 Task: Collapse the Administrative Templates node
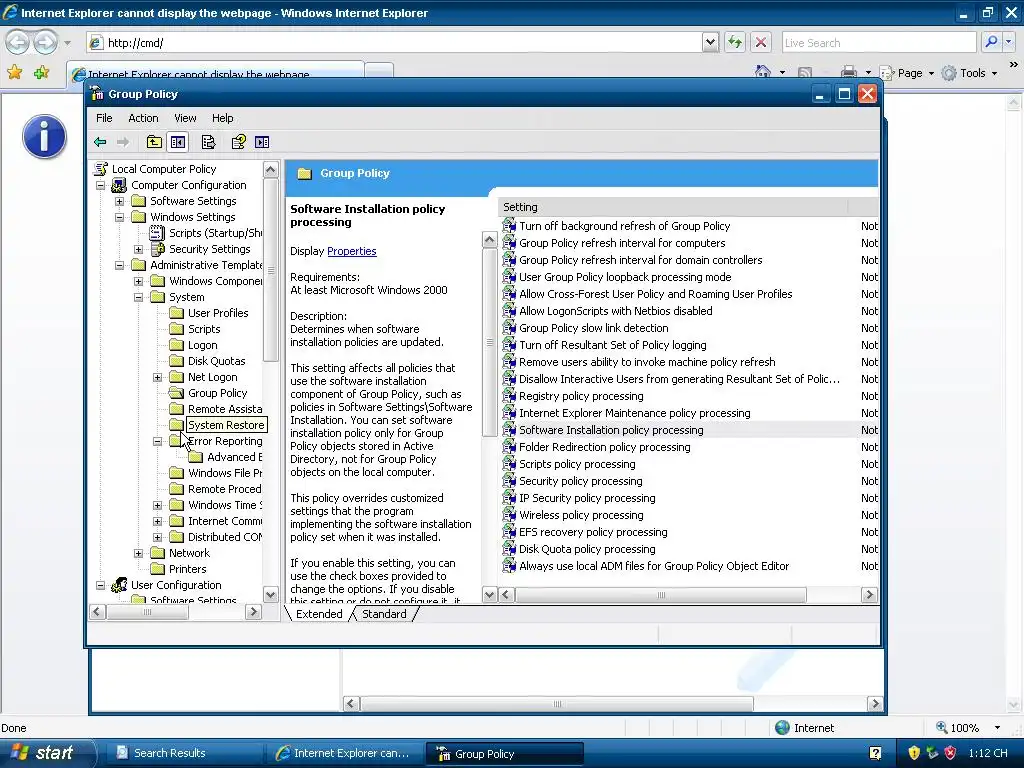tap(120, 265)
